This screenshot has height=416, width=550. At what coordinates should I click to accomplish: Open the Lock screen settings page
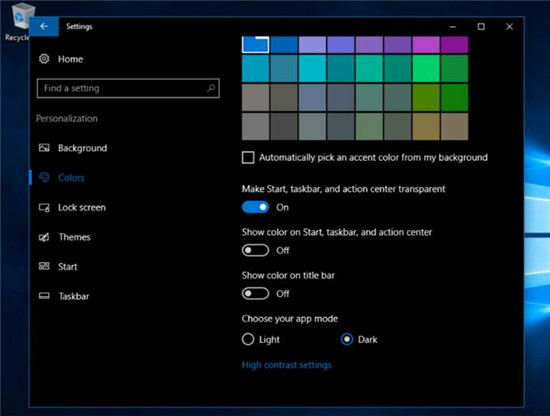[x=82, y=207]
